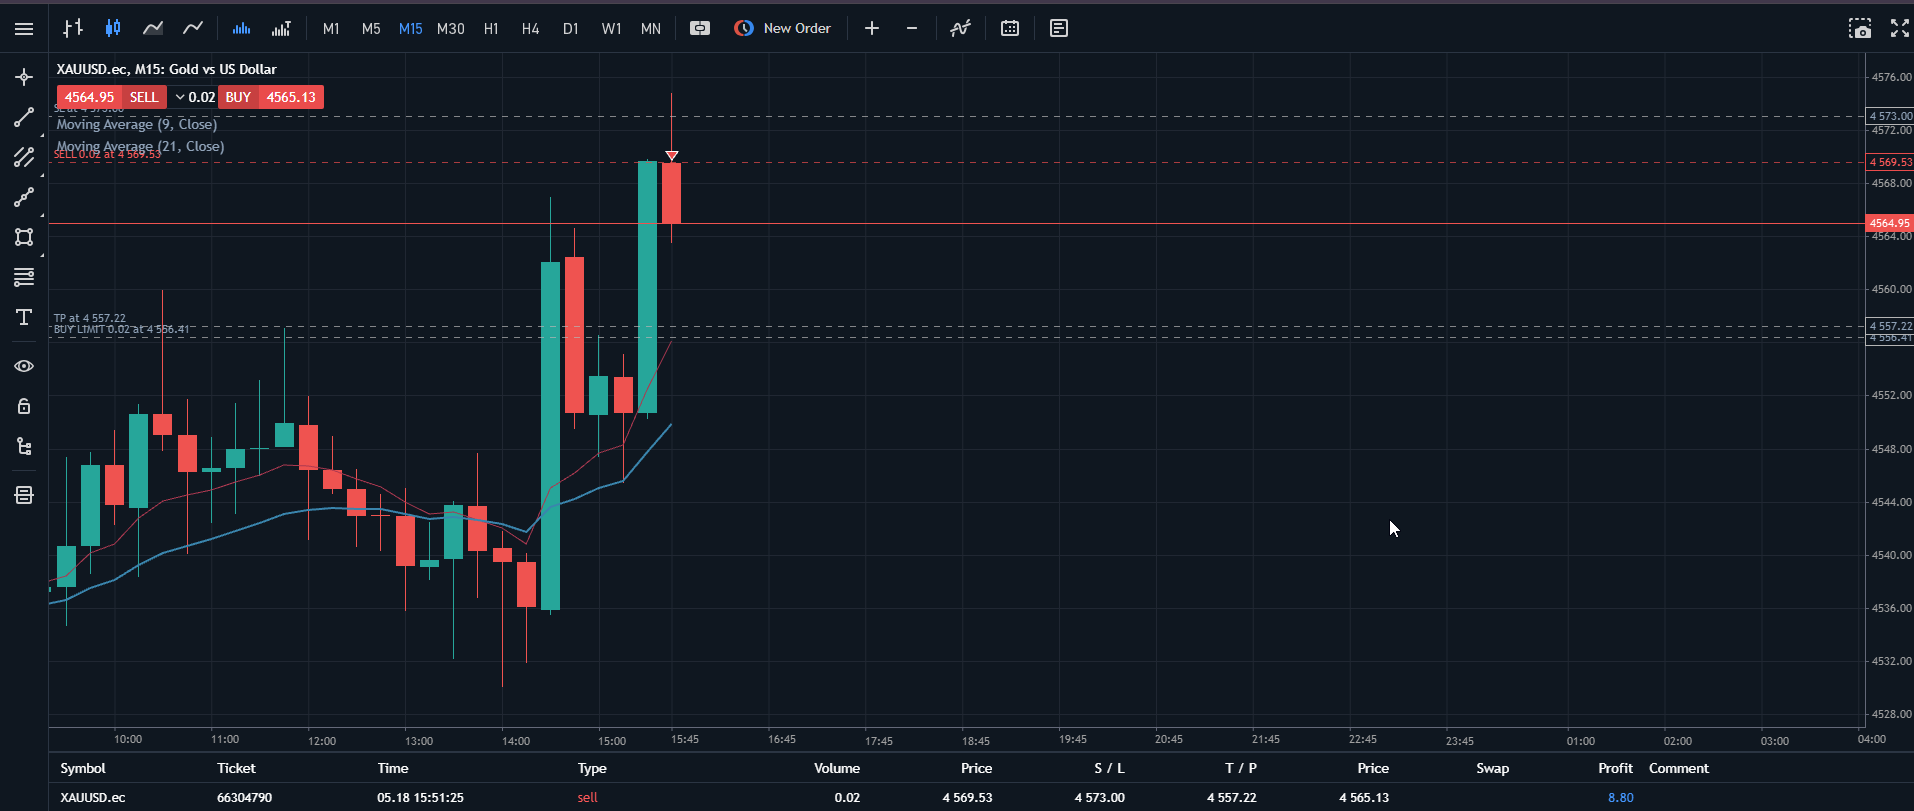Image resolution: width=1914 pixels, height=811 pixels.
Task: Expand the 0.02 volume dropdown
Action: [195, 97]
